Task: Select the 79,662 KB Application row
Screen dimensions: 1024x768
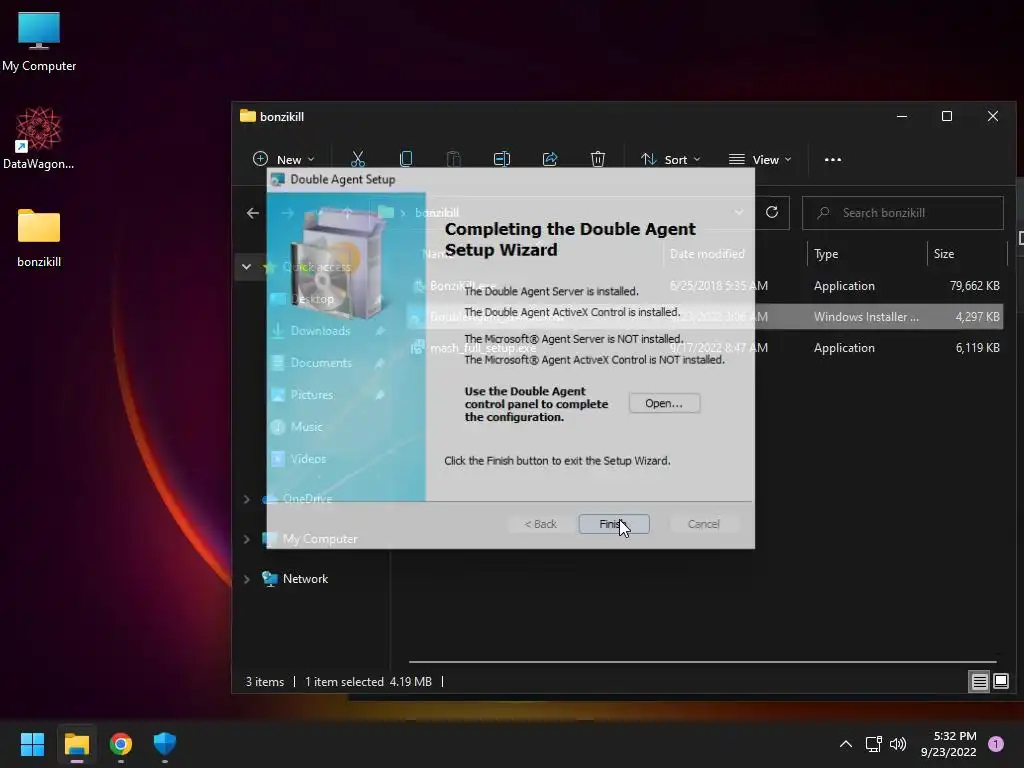Action: [705, 285]
